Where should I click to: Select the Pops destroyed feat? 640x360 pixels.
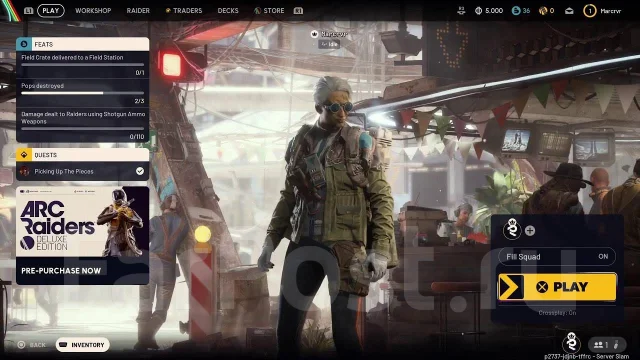point(82,93)
